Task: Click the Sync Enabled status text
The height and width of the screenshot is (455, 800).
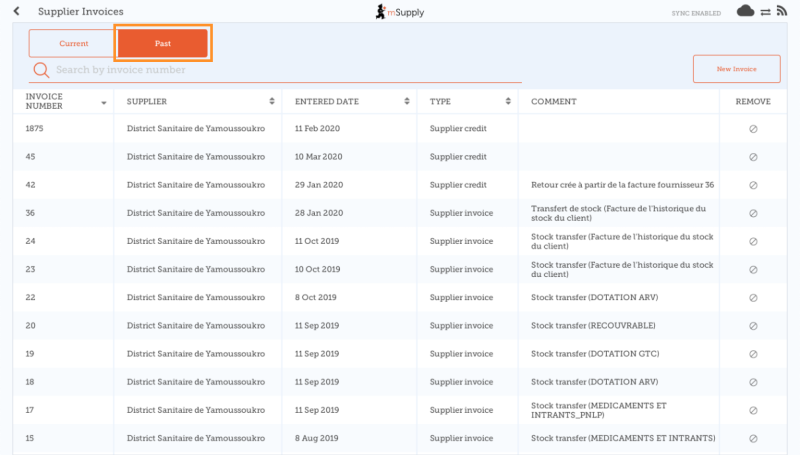Action: point(696,13)
